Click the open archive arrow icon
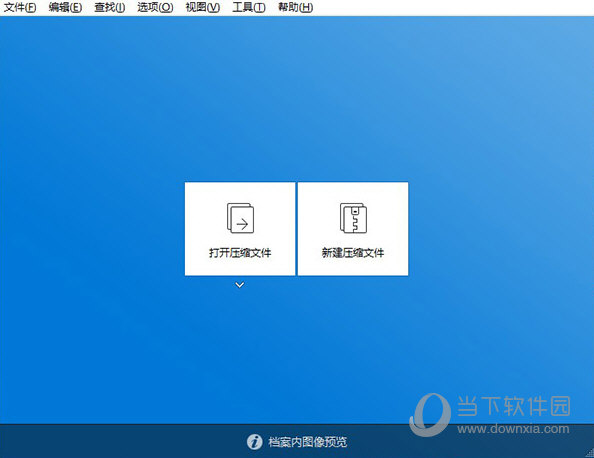 240,218
